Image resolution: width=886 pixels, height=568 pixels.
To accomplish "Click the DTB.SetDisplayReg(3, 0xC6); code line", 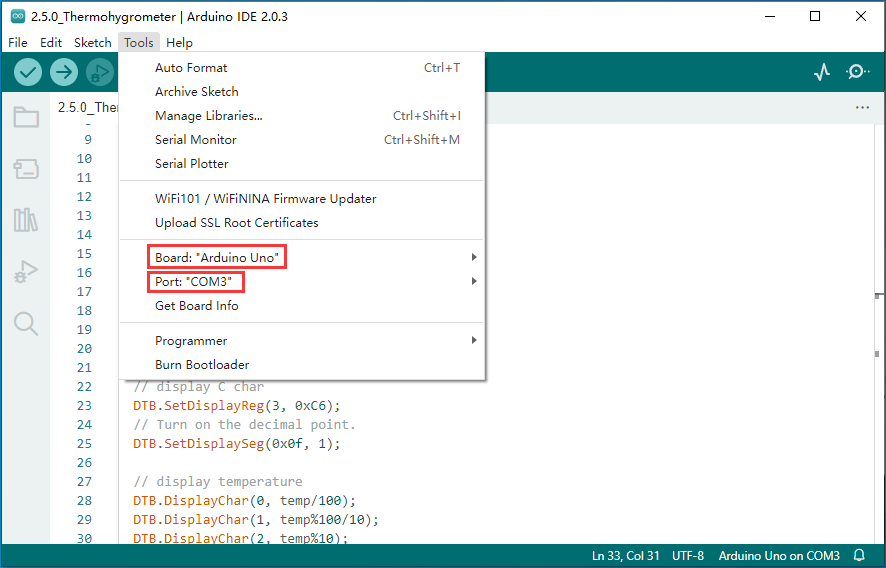I will tap(237, 406).
